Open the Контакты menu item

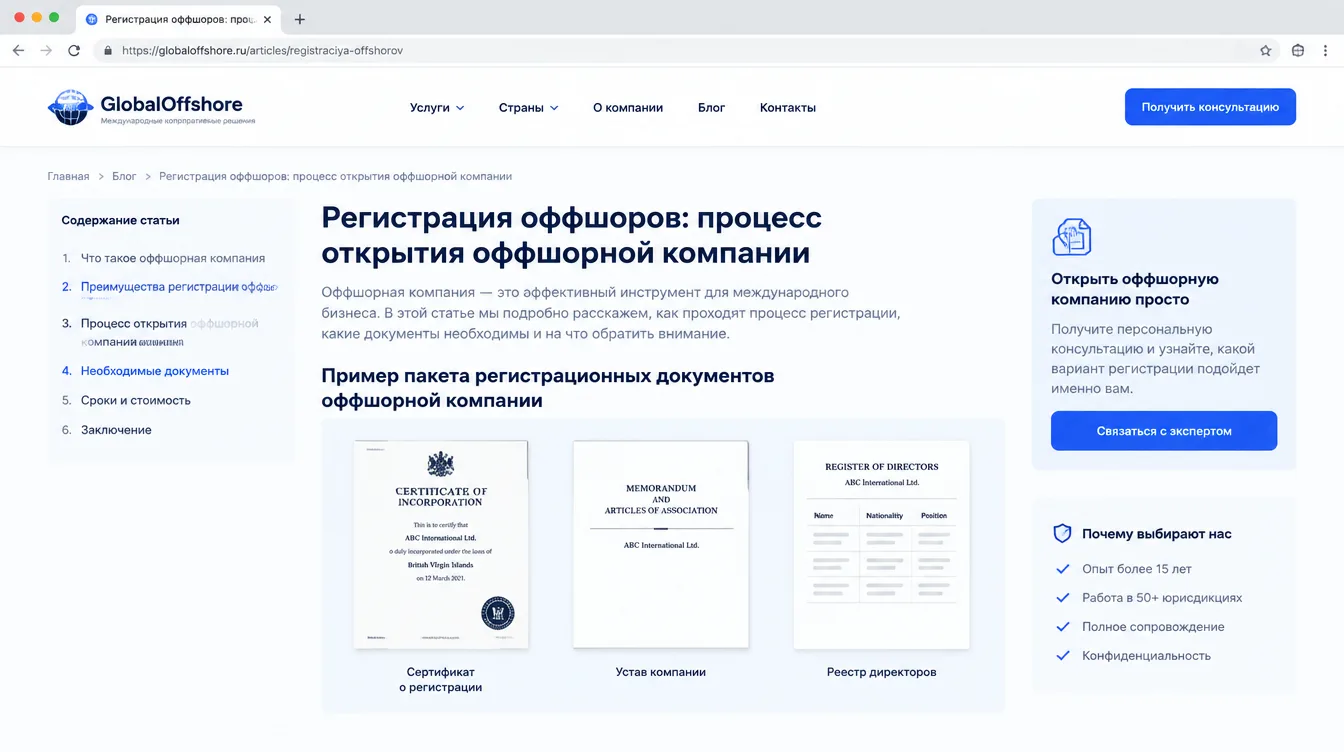tap(788, 107)
